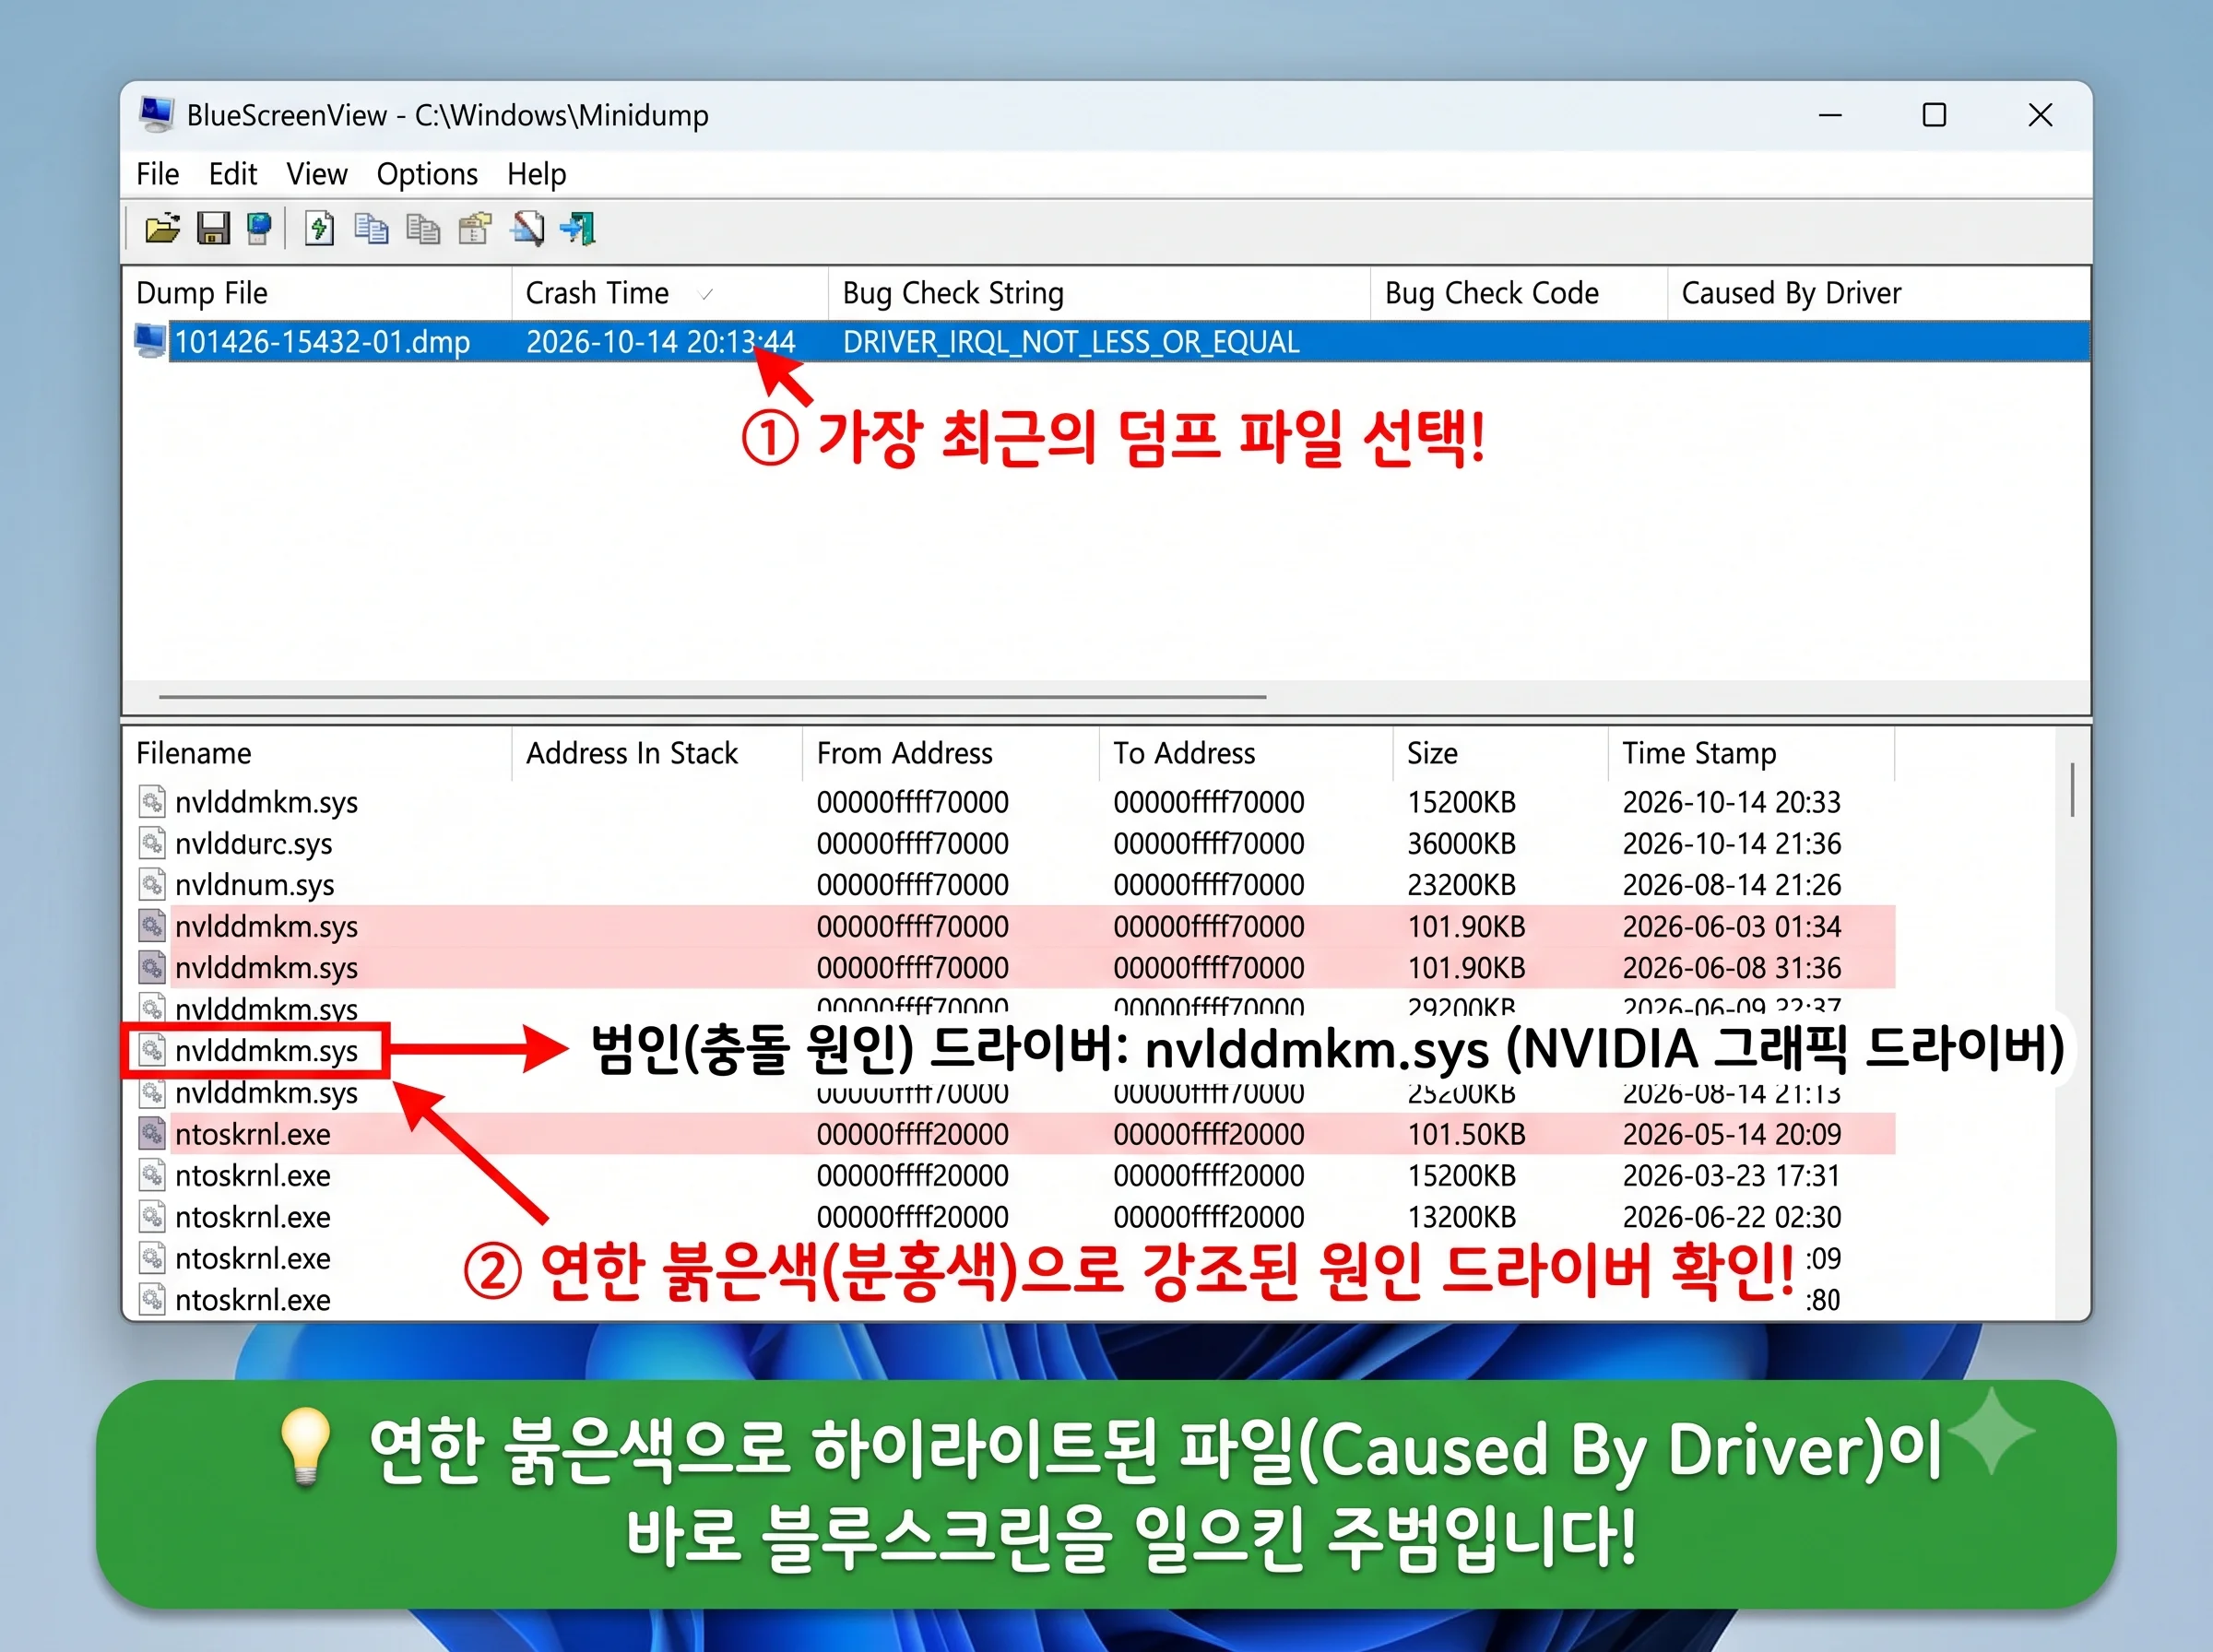
Task: Click the upper pane horizontal scrollbar
Action: (x=712, y=696)
